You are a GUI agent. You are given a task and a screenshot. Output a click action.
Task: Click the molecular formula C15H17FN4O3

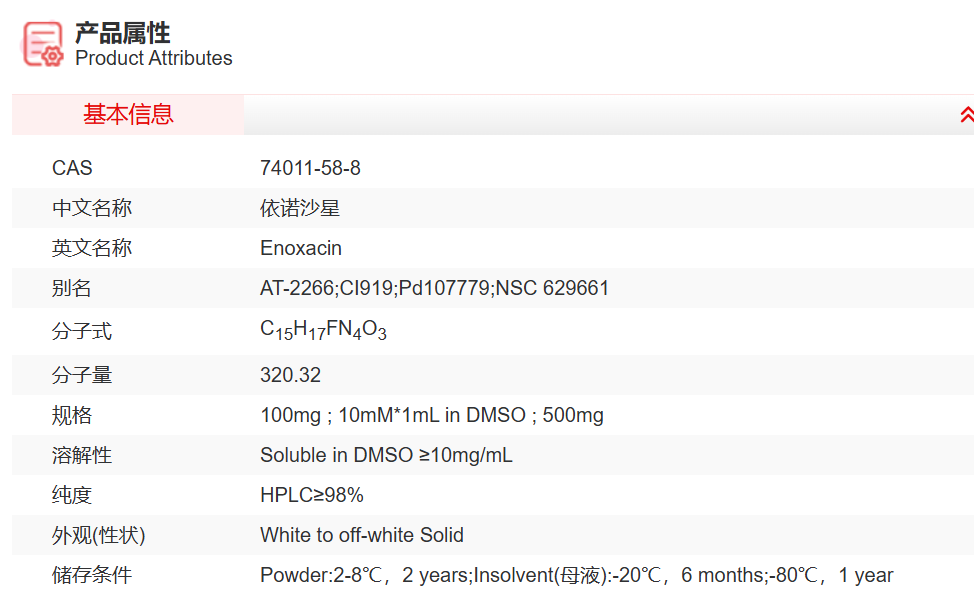(x=323, y=330)
